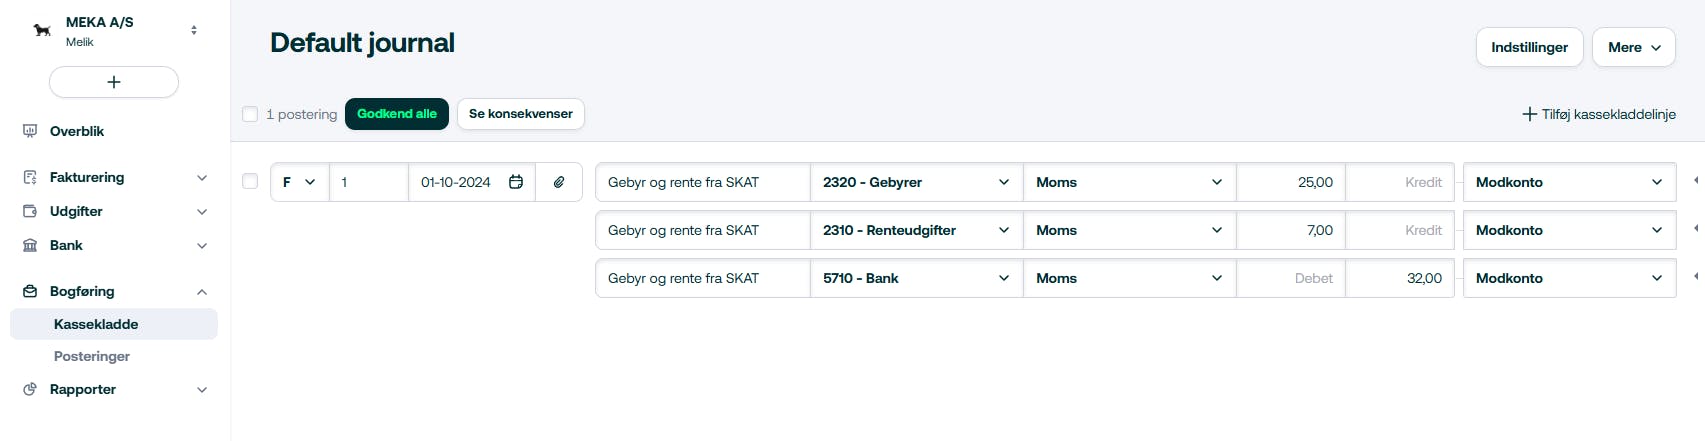
Task: Click the paperclip attachment icon
Action: tap(559, 182)
